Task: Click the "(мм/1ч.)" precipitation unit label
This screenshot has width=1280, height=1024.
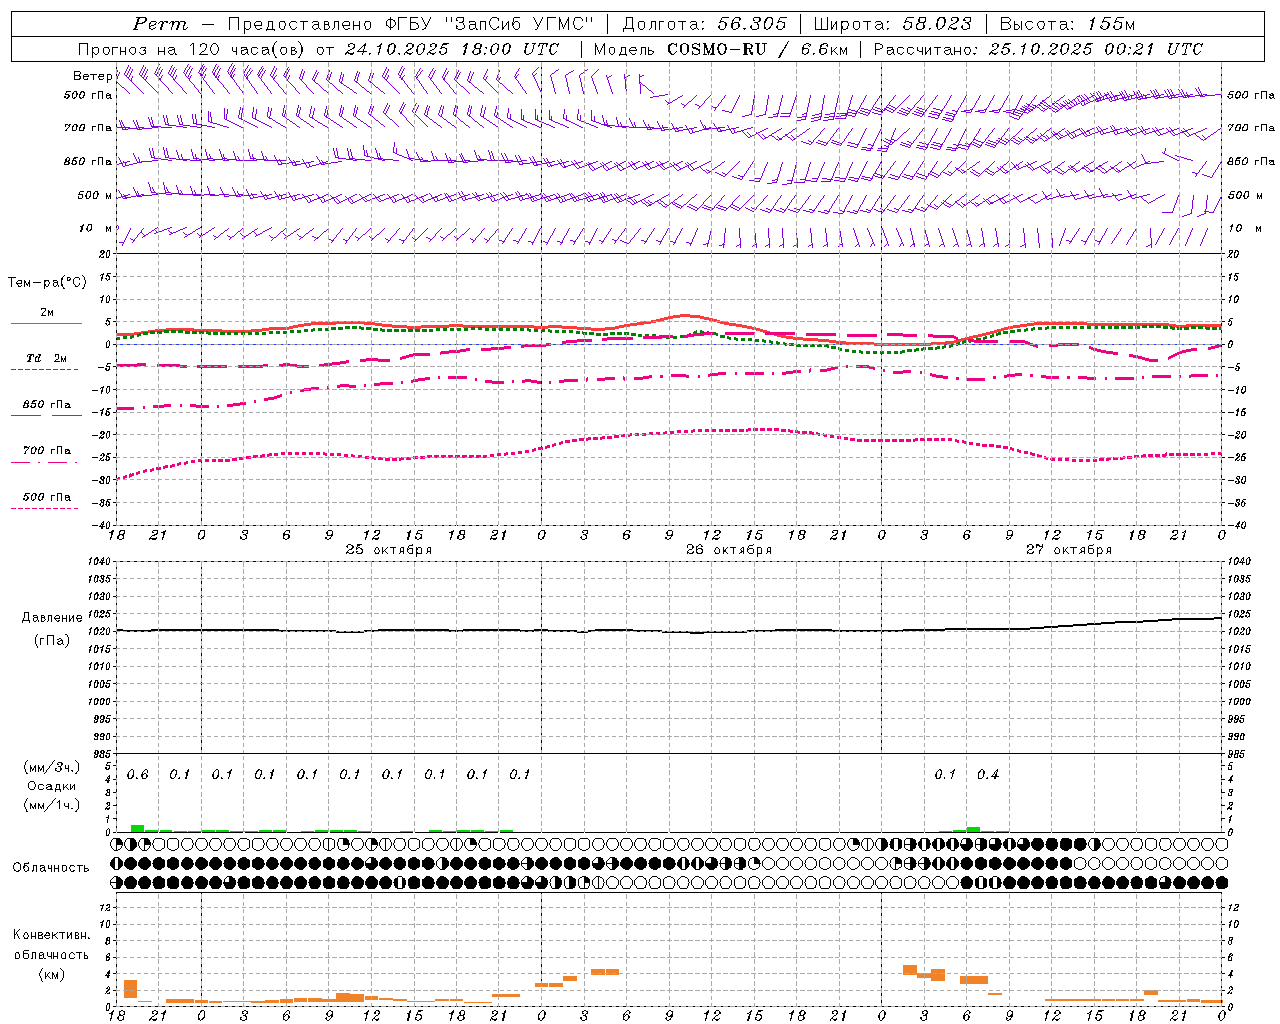Action: pyautogui.click(x=52, y=805)
